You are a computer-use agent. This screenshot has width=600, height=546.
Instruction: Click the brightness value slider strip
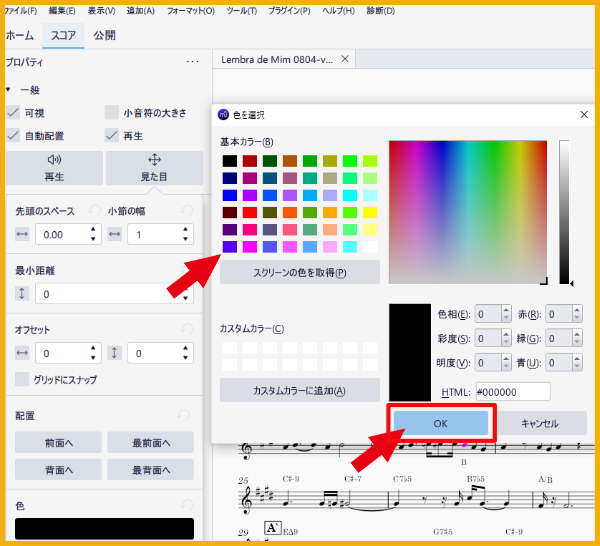pyautogui.click(x=564, y=212)
